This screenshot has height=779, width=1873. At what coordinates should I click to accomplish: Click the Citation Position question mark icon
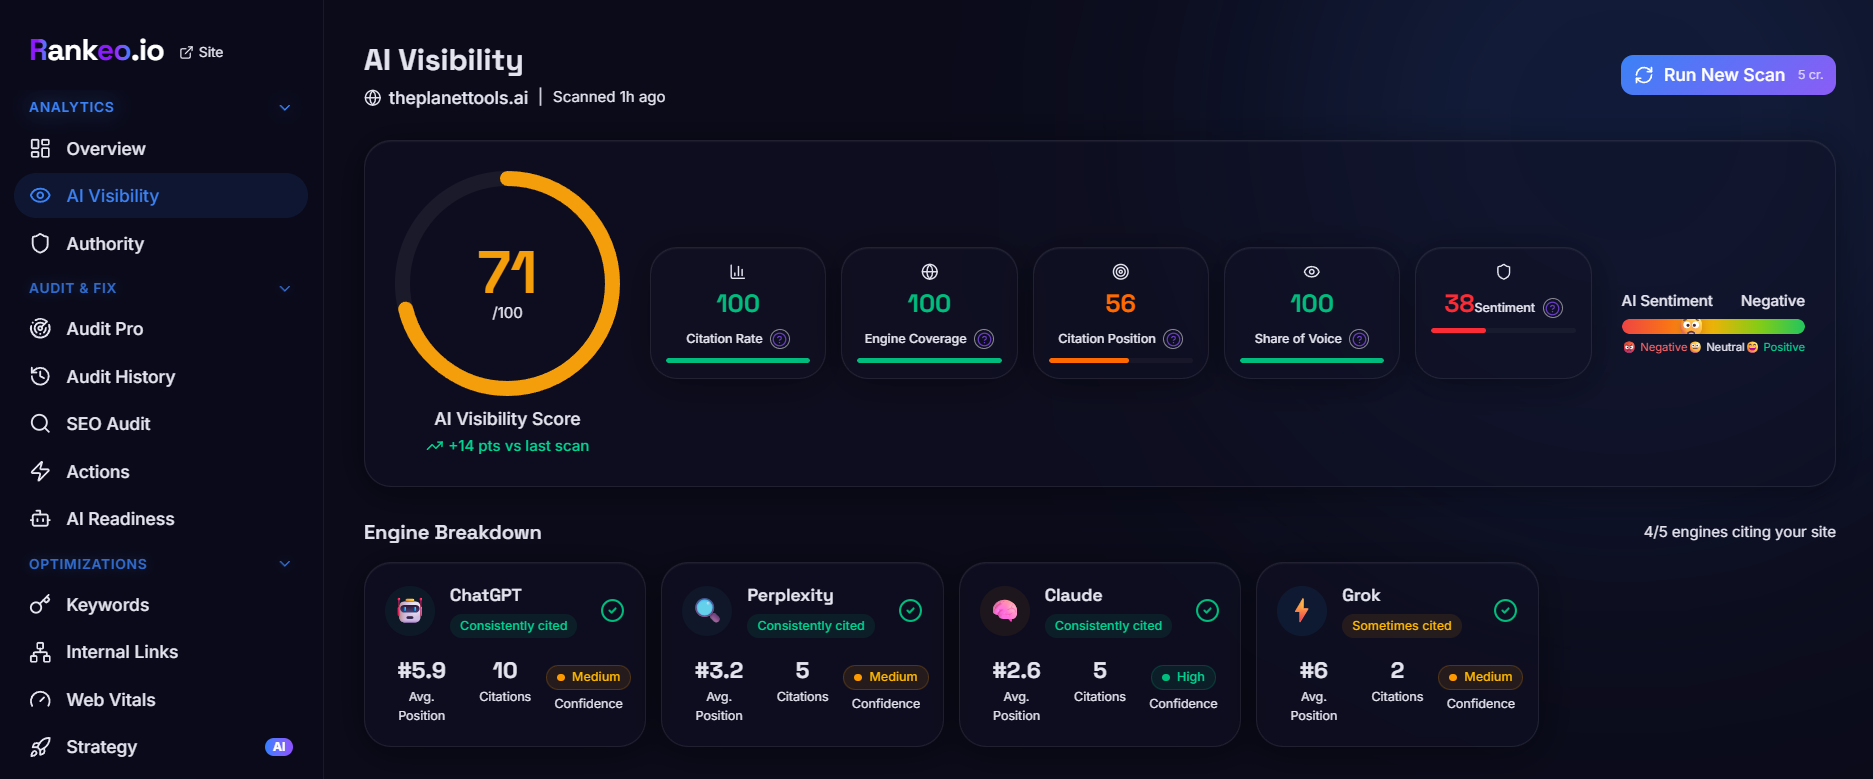click(x=1173, y=339)
